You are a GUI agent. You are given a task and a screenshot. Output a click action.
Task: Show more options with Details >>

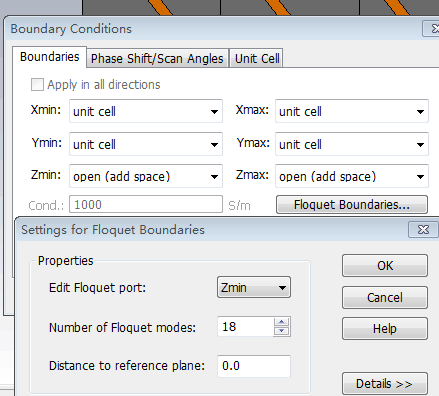(385, 384)
